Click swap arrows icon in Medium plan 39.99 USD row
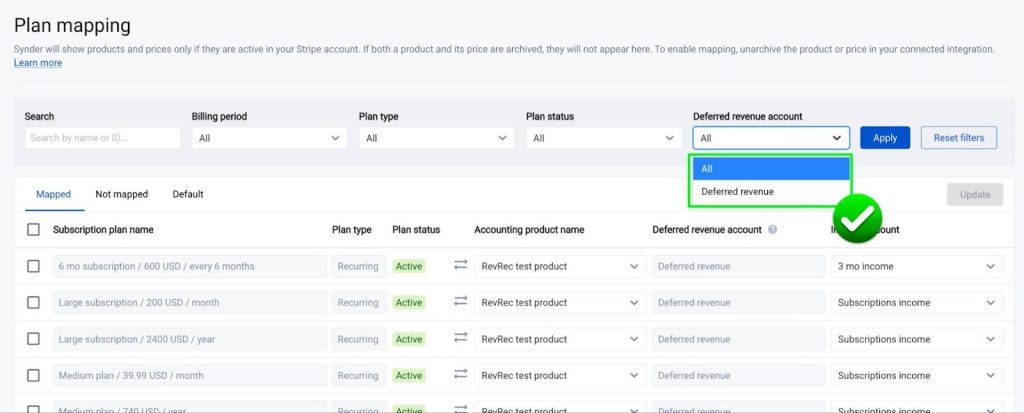Image resolution: width=1024 pixels, height=413 pixels. [x=460, y=375]
